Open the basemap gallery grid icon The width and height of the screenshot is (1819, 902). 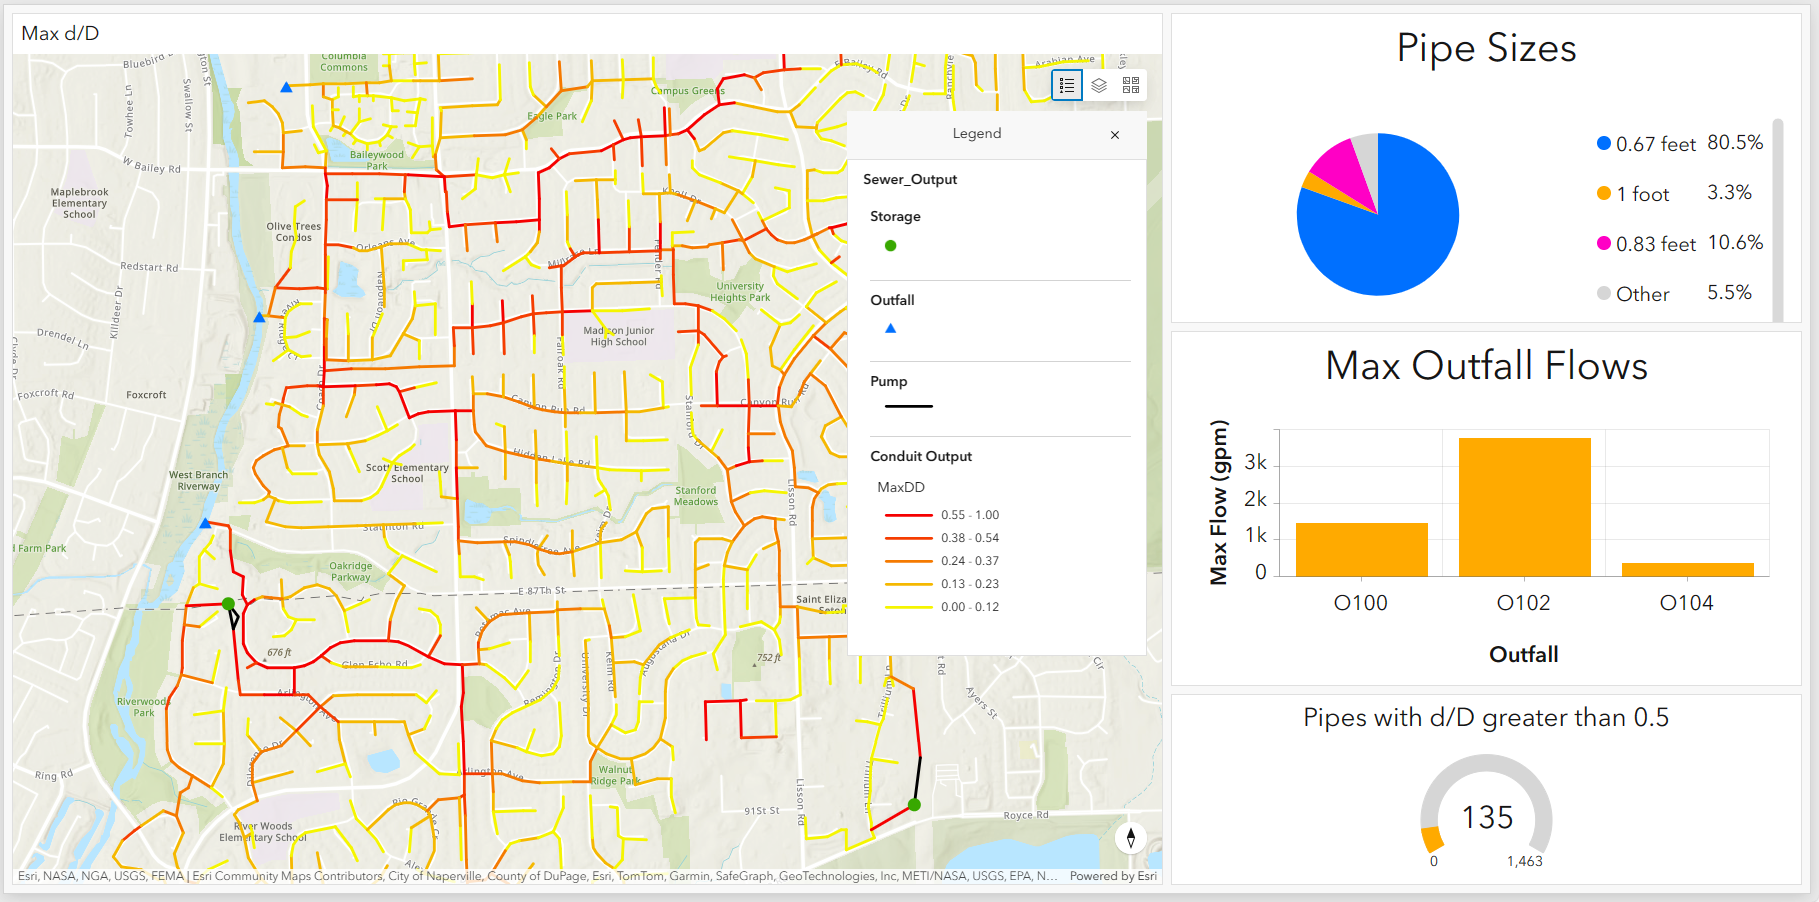pyautogui.click(x=1131, y=86)
